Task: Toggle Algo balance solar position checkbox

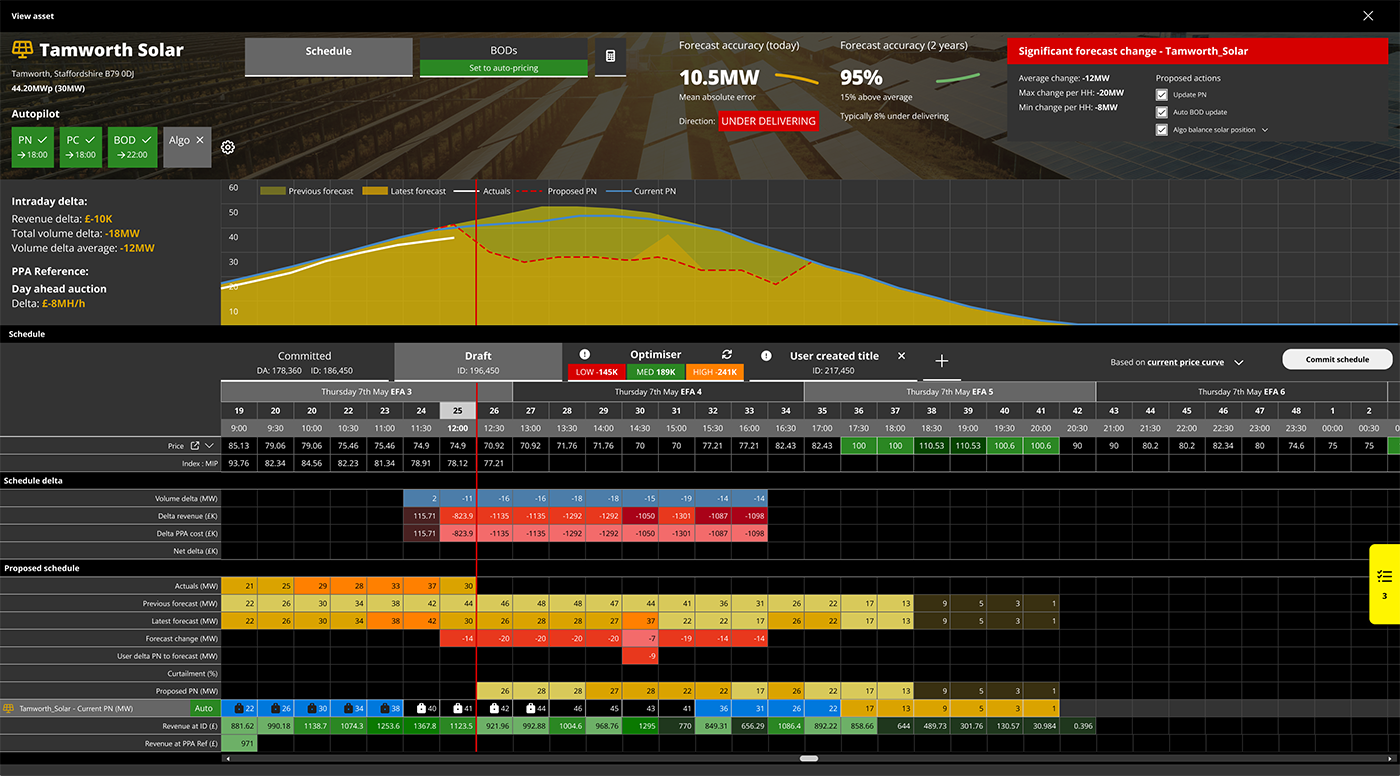Action: pos(1161,130)
